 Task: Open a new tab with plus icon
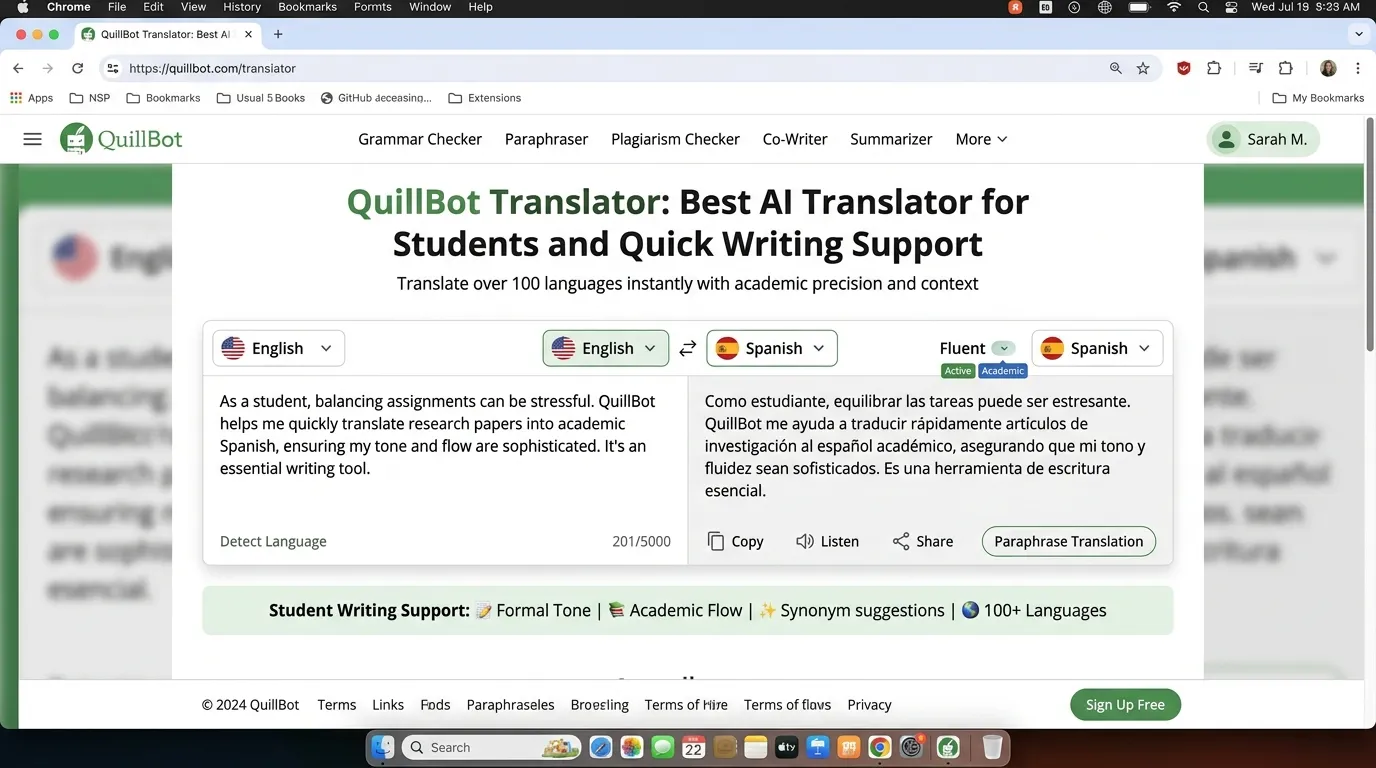(278, 34)
